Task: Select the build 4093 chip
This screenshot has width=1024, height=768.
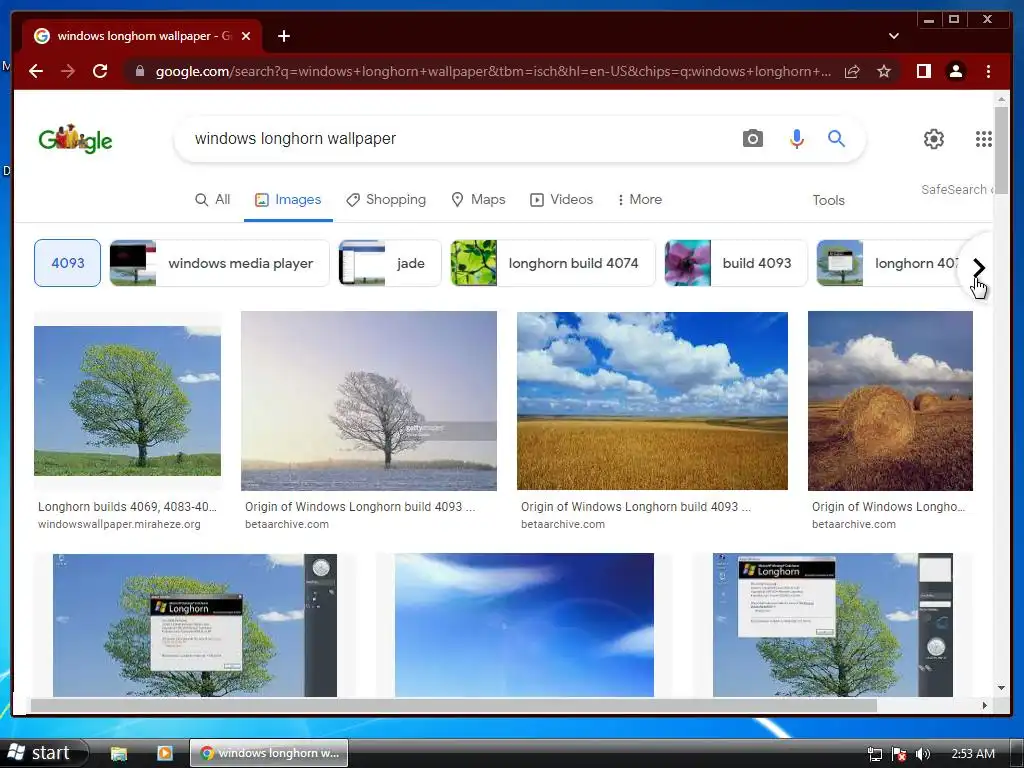Action: 736,263
